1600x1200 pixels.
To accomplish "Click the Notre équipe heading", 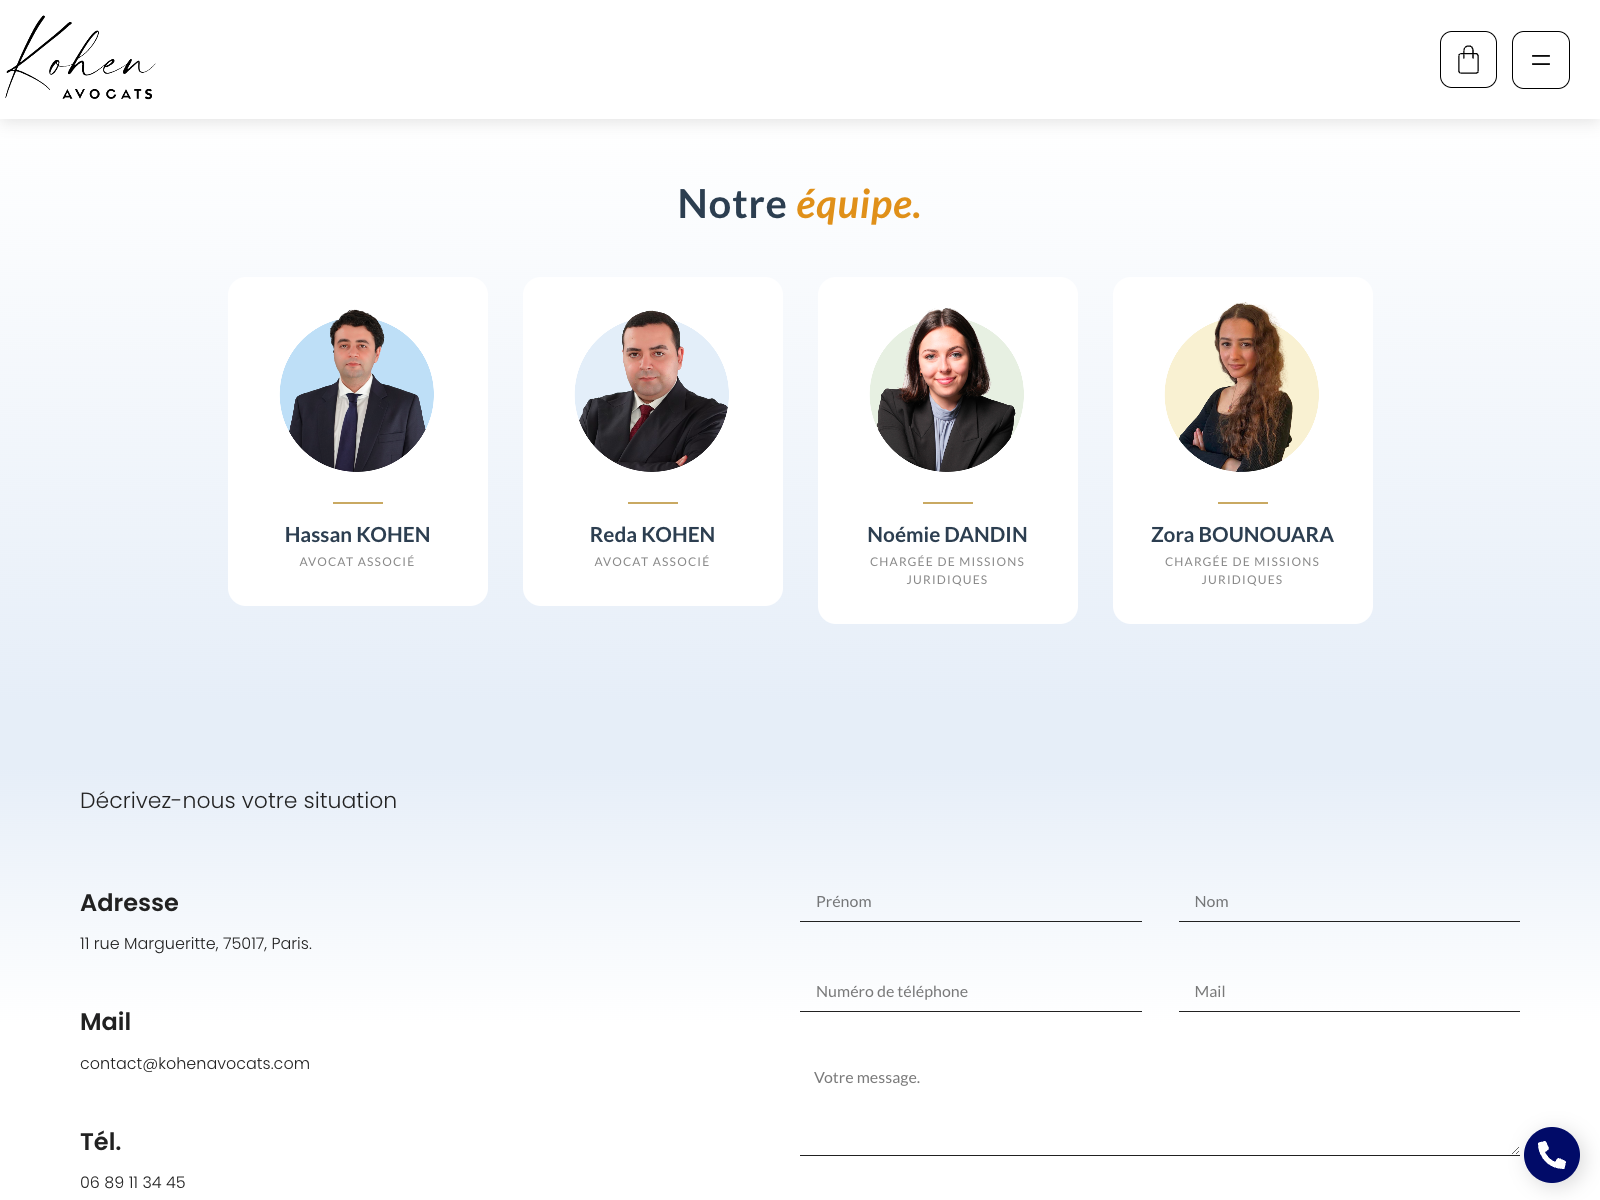I will [800, 205].
